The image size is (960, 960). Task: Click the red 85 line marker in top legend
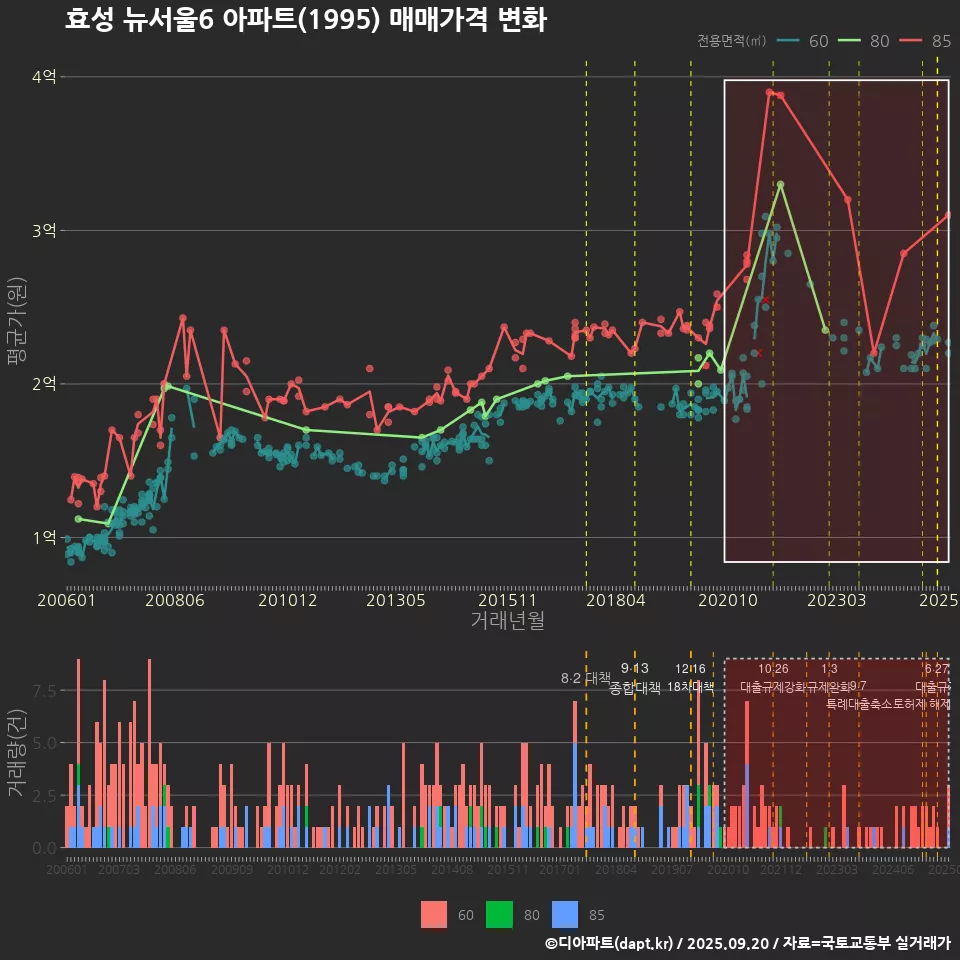click(912, 41)
